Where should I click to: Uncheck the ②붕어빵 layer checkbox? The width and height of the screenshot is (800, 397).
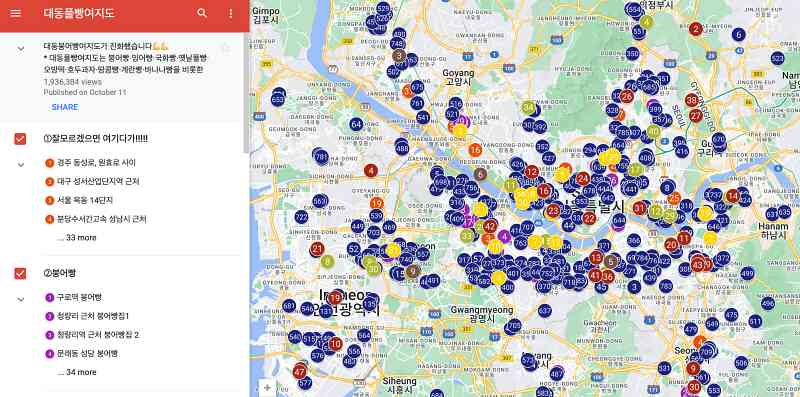click(x=20, y=274)
